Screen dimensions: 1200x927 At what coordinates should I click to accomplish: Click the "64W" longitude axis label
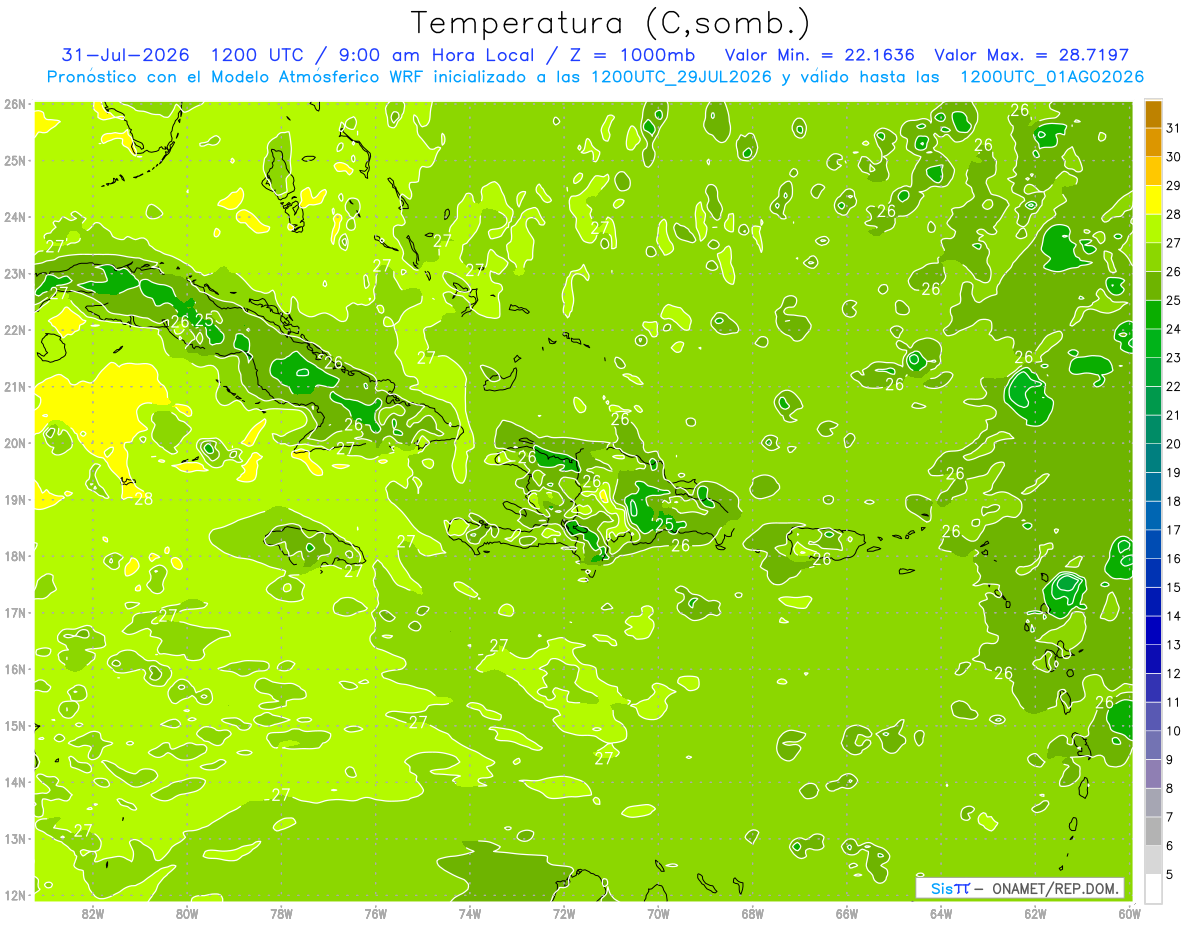tap(941, 913)
